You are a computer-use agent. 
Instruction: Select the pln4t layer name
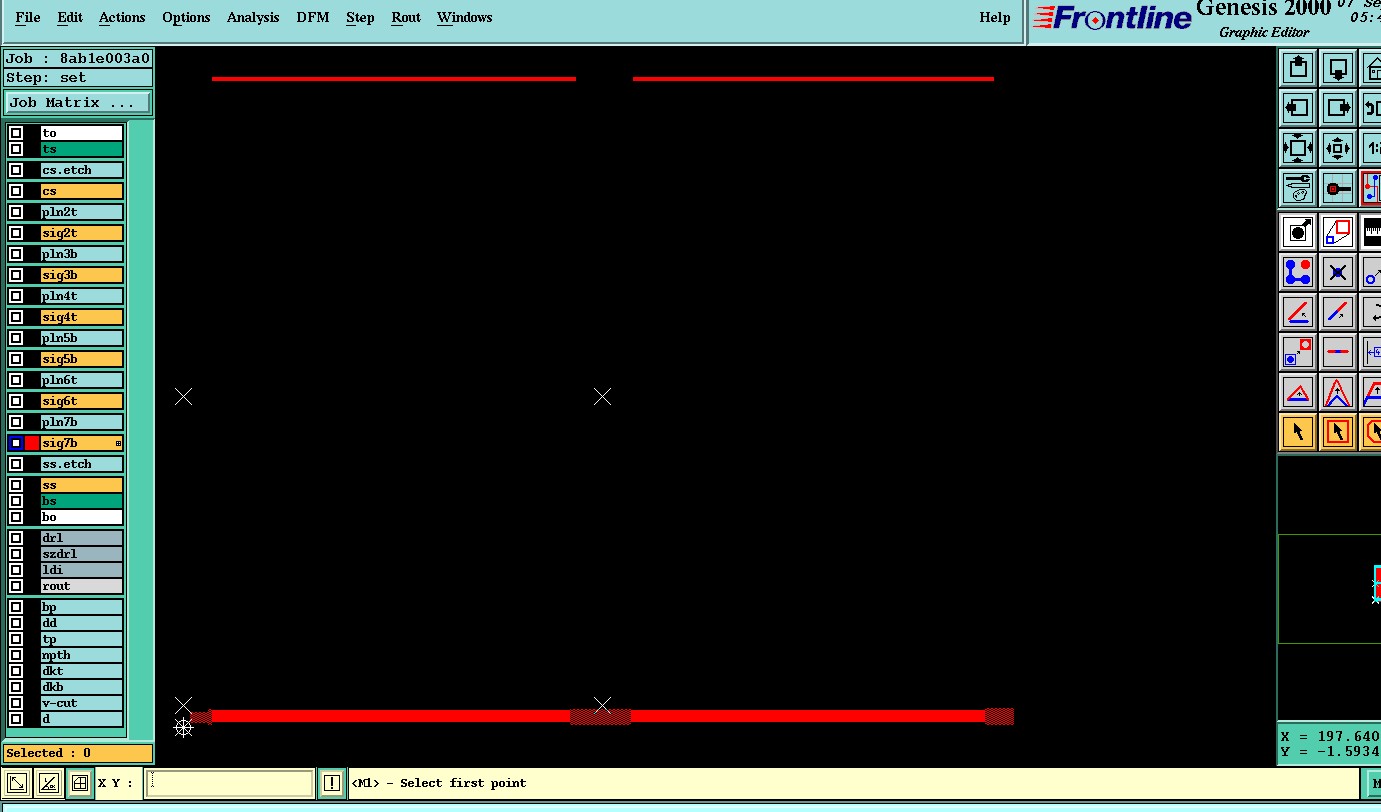[82, 296]
